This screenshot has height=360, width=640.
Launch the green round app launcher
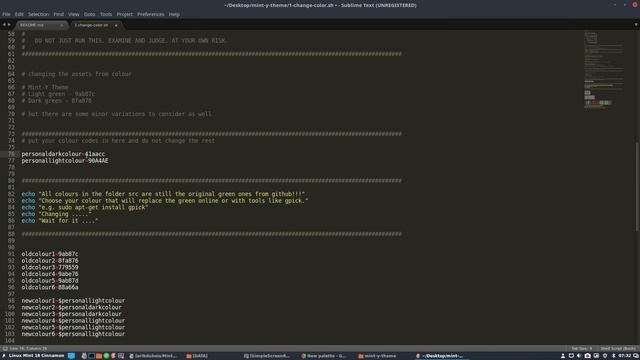point(106,356)
